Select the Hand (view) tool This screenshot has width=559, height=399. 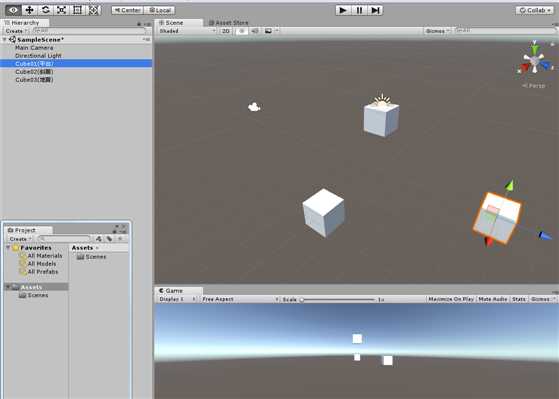click(13, 10)
